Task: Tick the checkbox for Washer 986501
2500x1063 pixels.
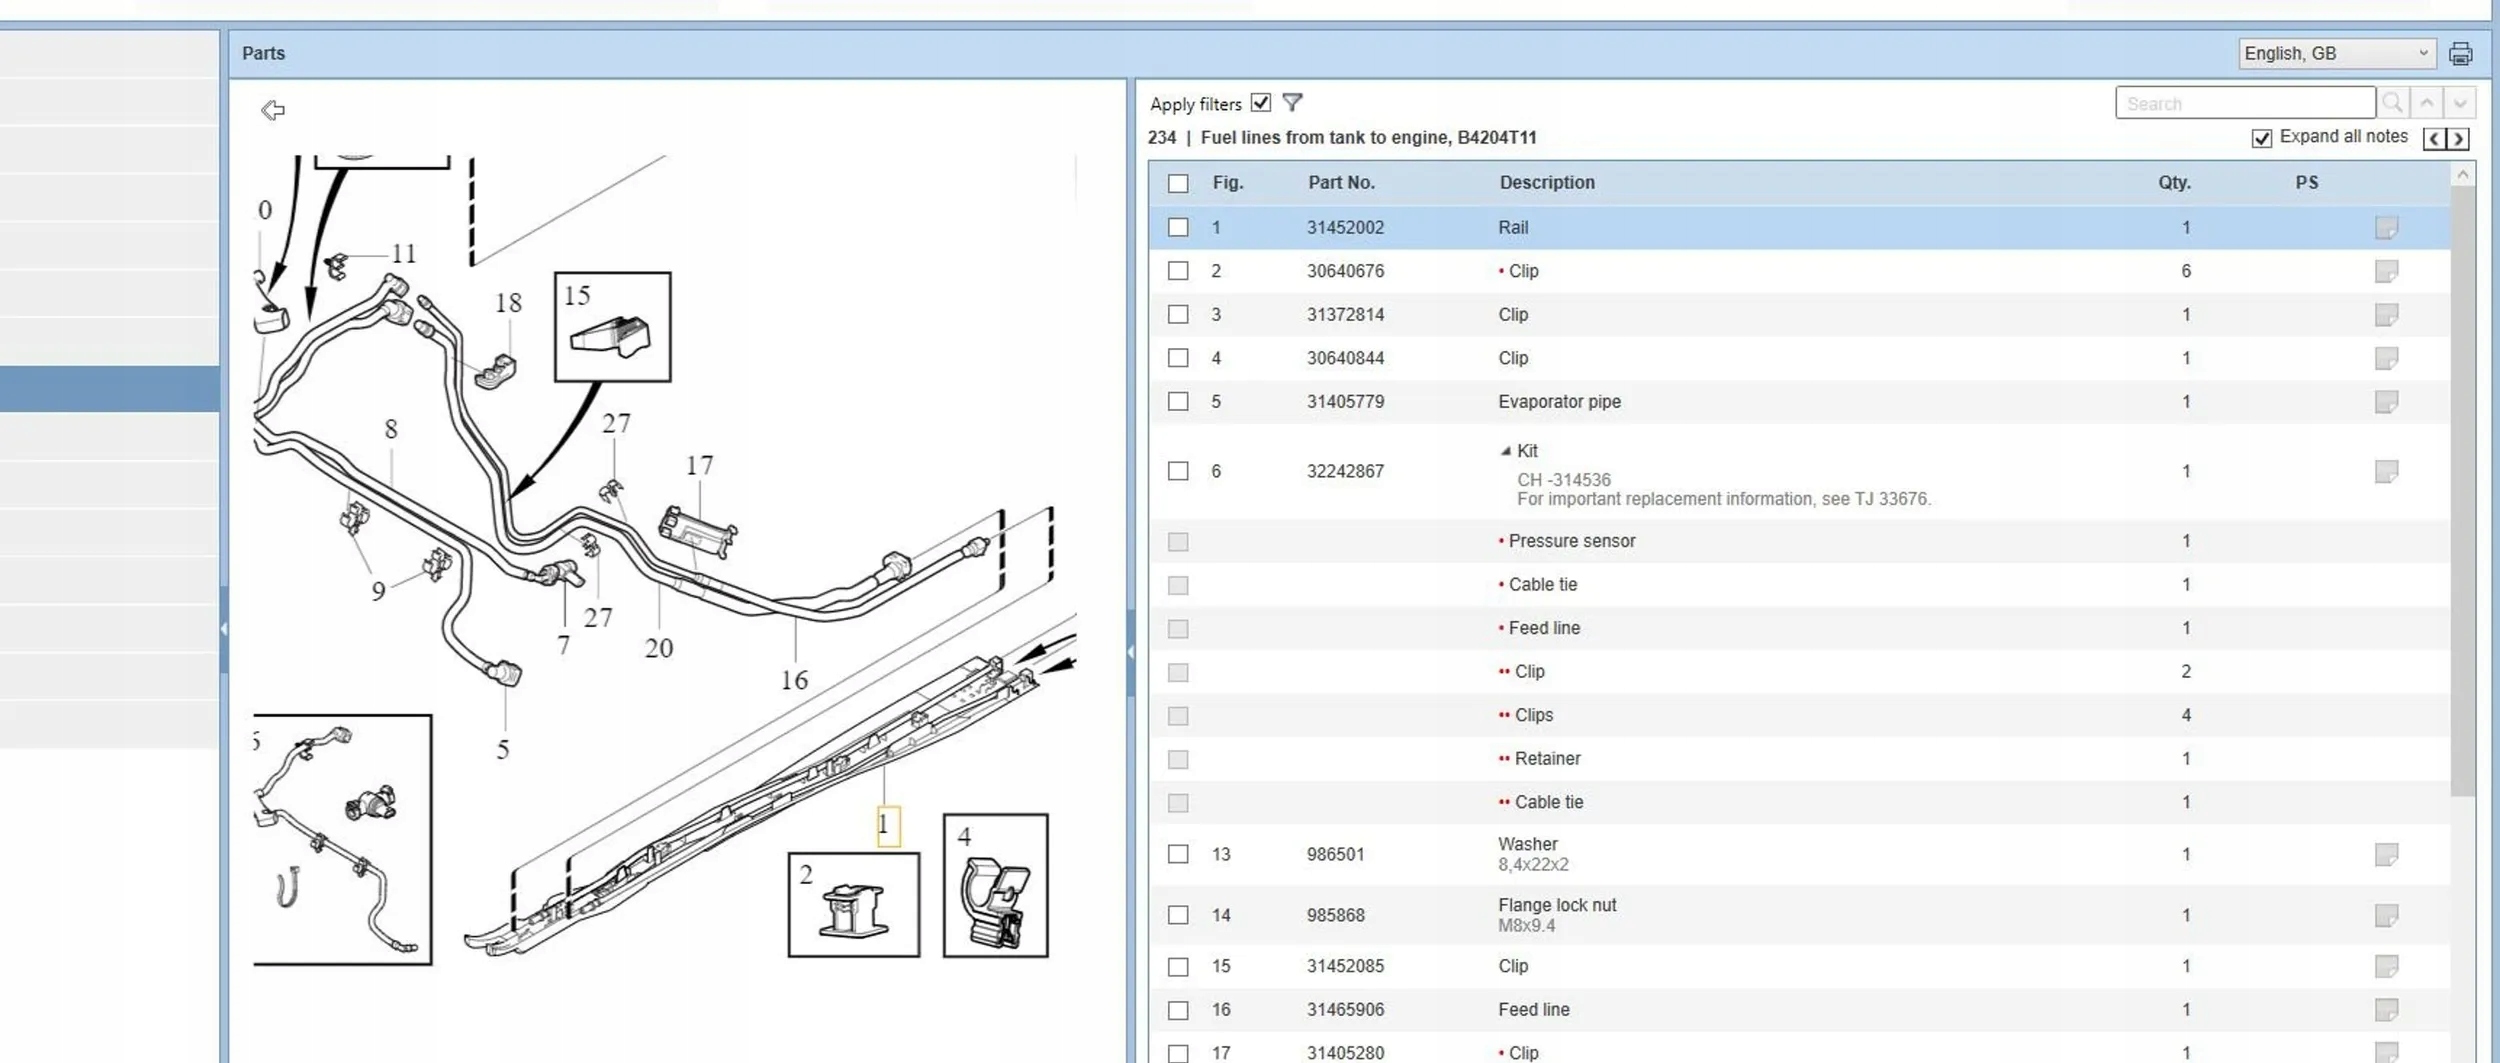Action: click(x=1178, y=854)
